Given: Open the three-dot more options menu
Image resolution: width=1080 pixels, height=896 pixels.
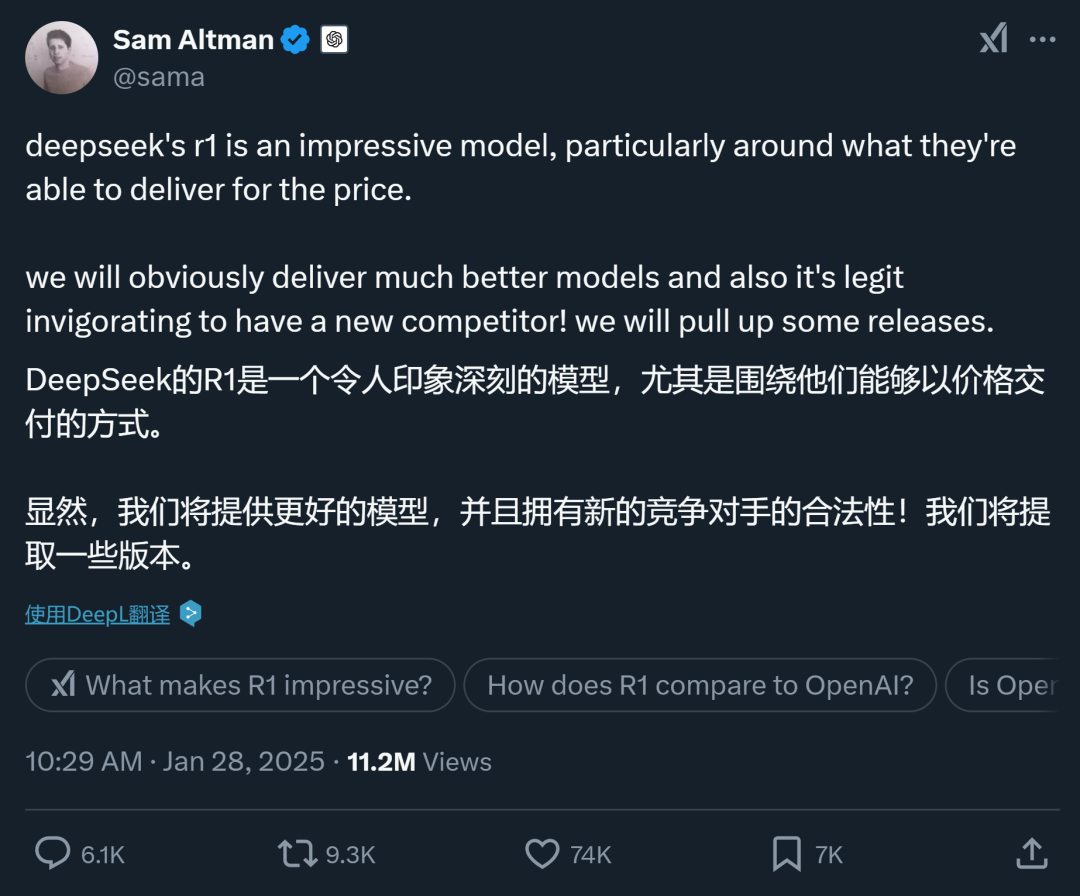Looking at the screenshot, I should click(1043, 40).
